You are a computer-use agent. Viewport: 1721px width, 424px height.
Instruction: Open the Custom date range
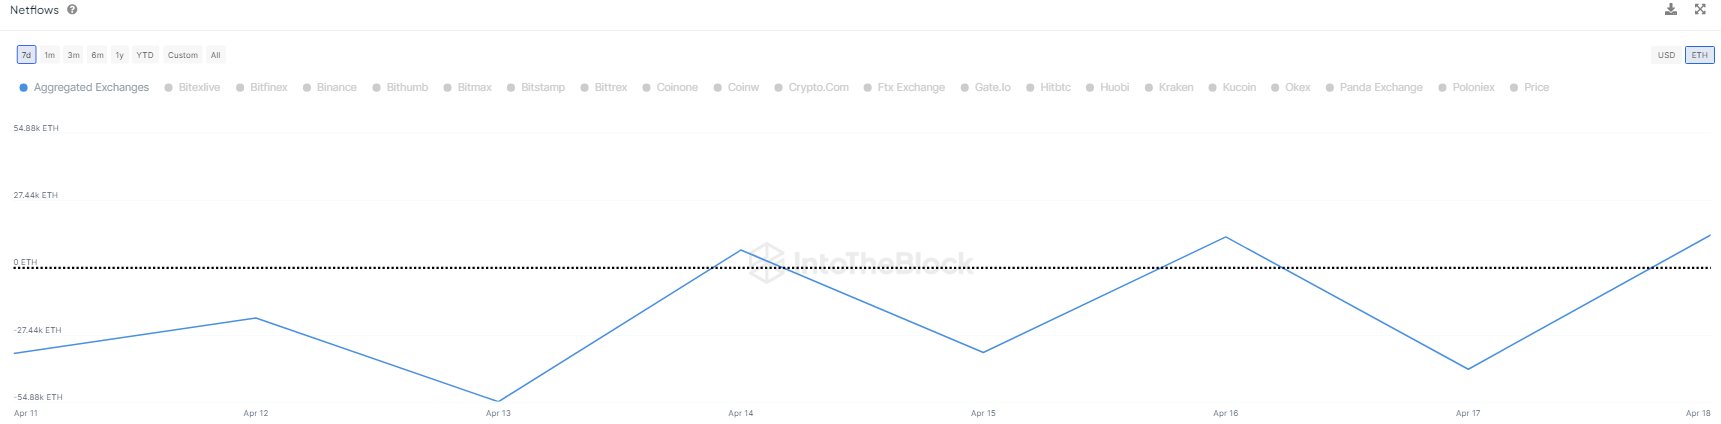click(x=182, y=55)
